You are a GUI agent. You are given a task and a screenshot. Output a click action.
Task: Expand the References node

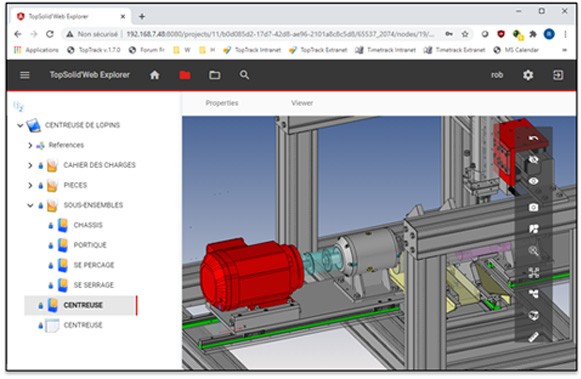tap(30, 145)
